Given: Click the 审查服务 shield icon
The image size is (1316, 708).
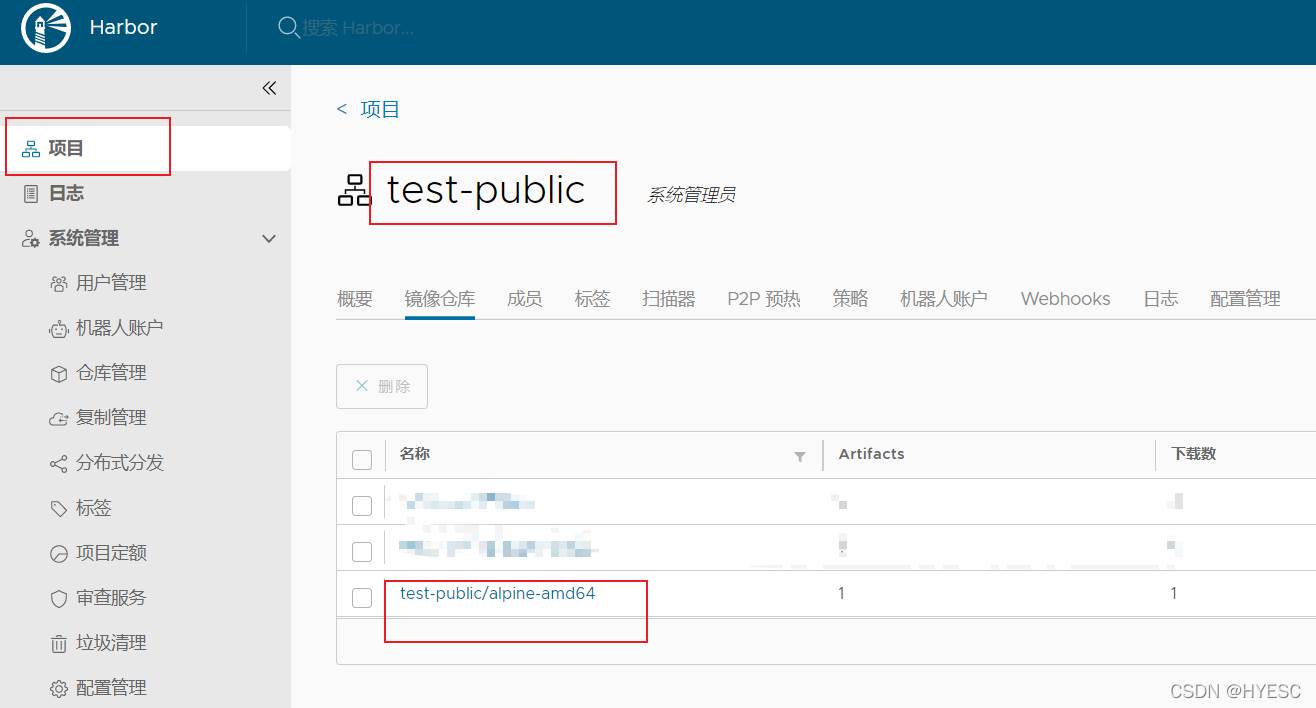Looking at the screenshot, I should coord(58,598).
